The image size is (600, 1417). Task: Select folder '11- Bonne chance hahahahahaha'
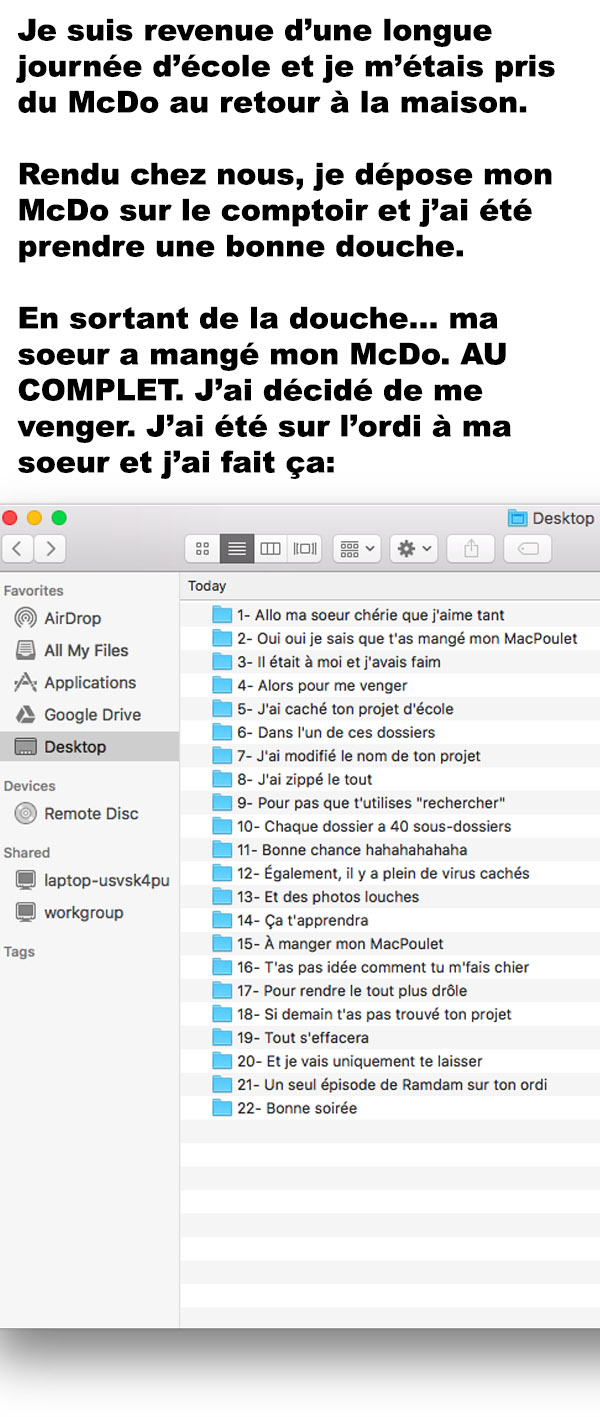(390, 850)
